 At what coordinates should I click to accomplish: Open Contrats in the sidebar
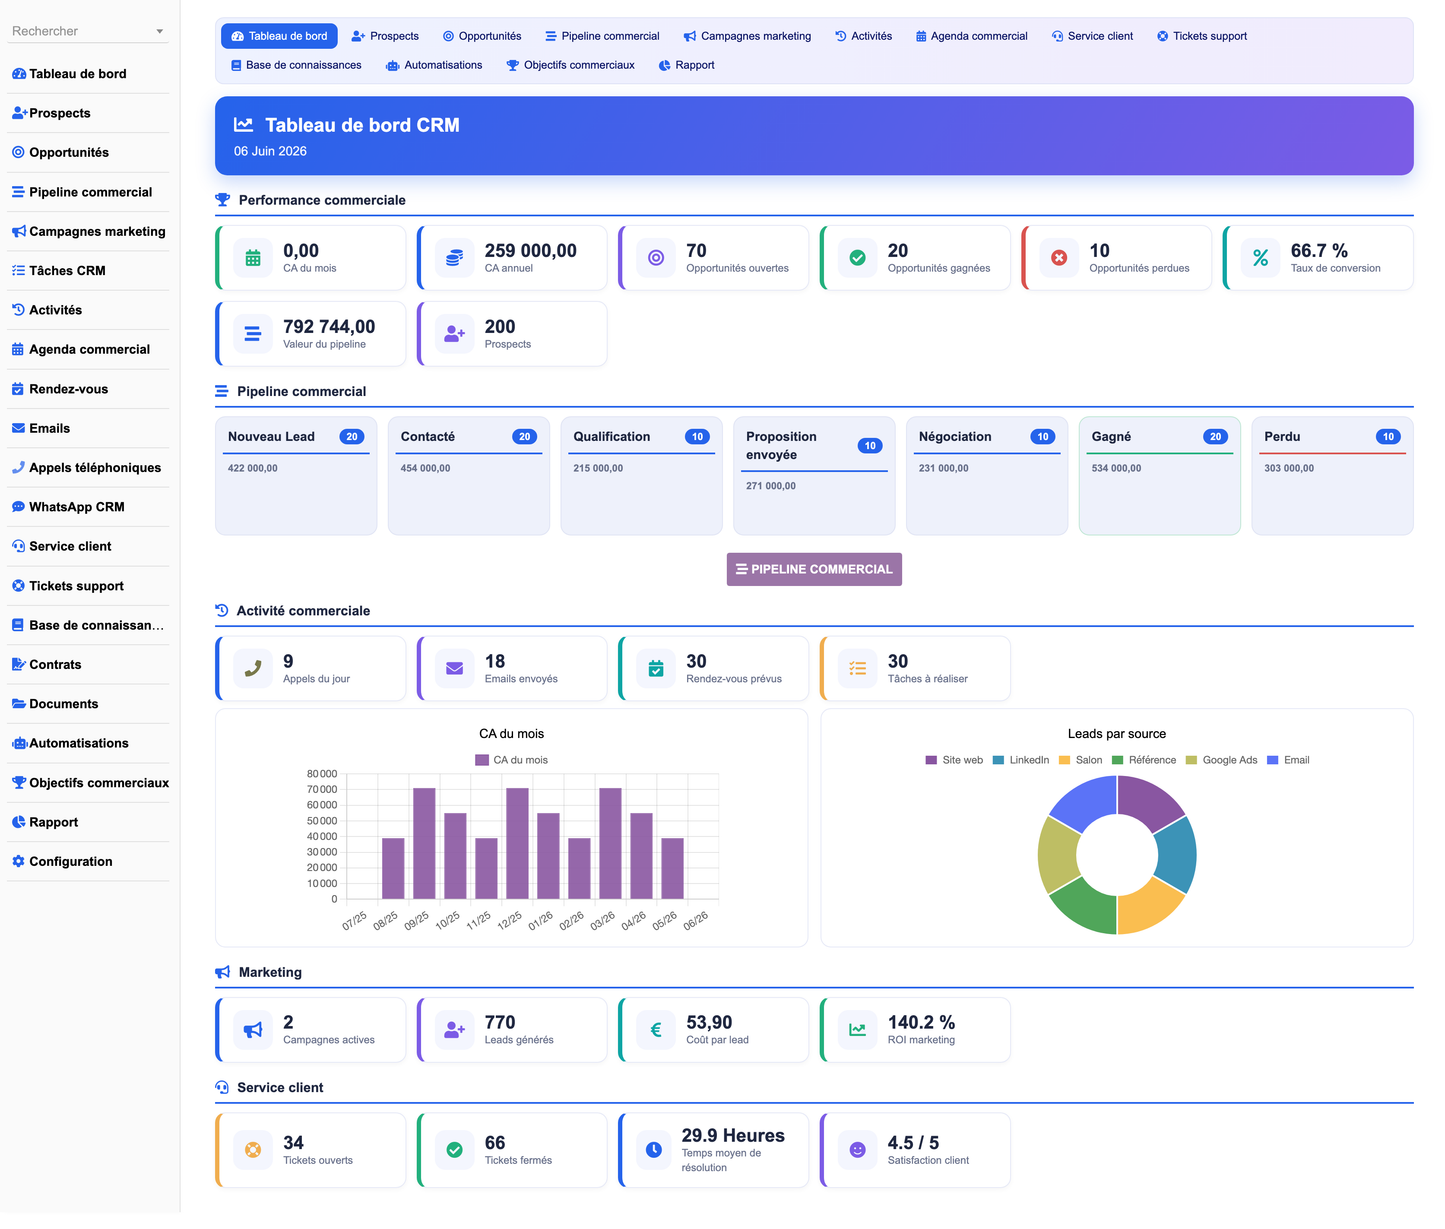coord(88,665)
